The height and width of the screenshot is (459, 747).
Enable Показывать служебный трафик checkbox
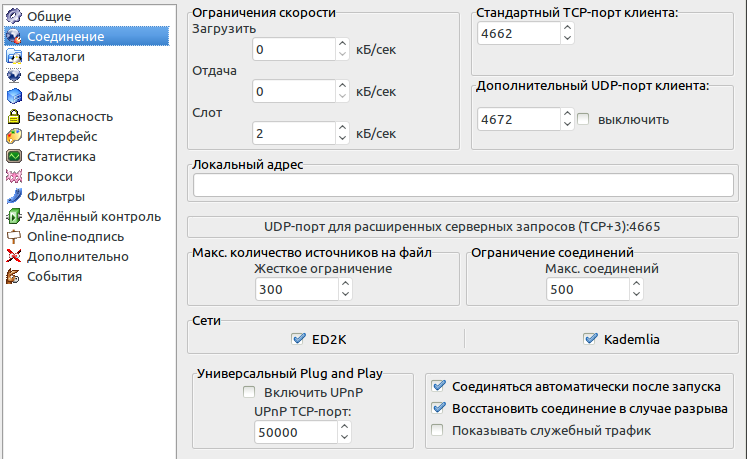click(x=437, y=430)
